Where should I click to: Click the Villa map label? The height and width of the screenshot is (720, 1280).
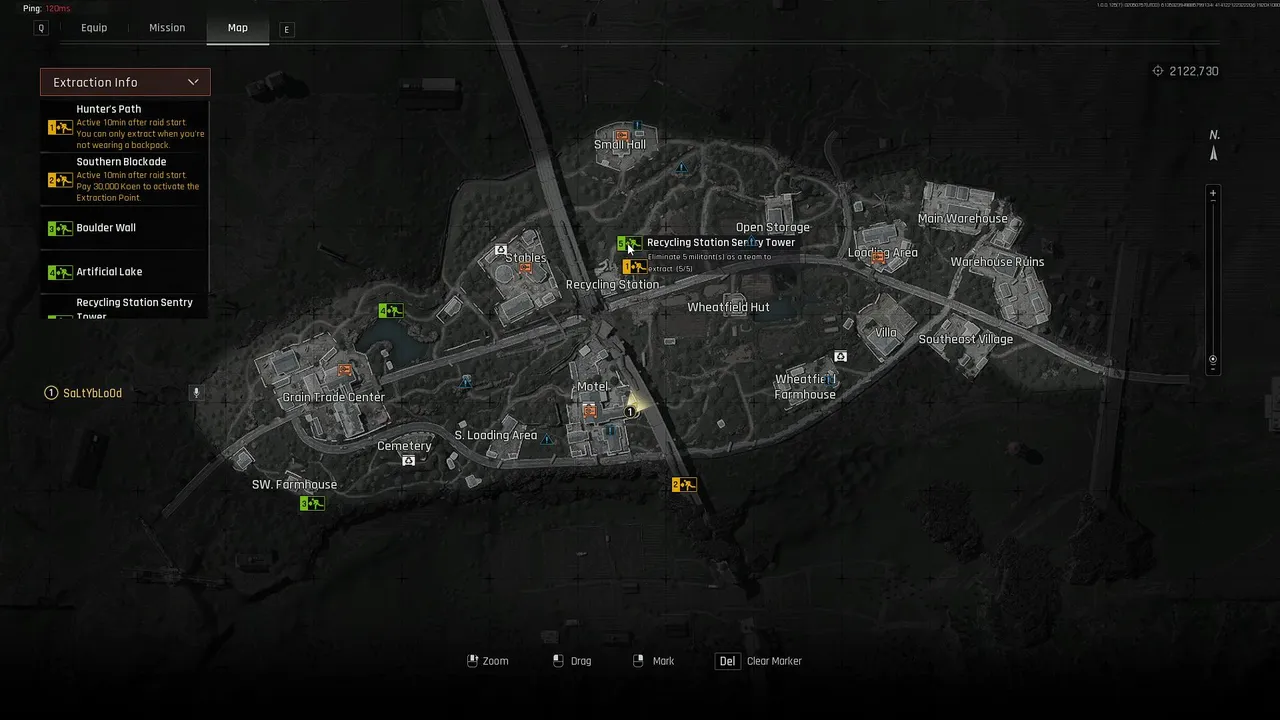tap(886, 332)
